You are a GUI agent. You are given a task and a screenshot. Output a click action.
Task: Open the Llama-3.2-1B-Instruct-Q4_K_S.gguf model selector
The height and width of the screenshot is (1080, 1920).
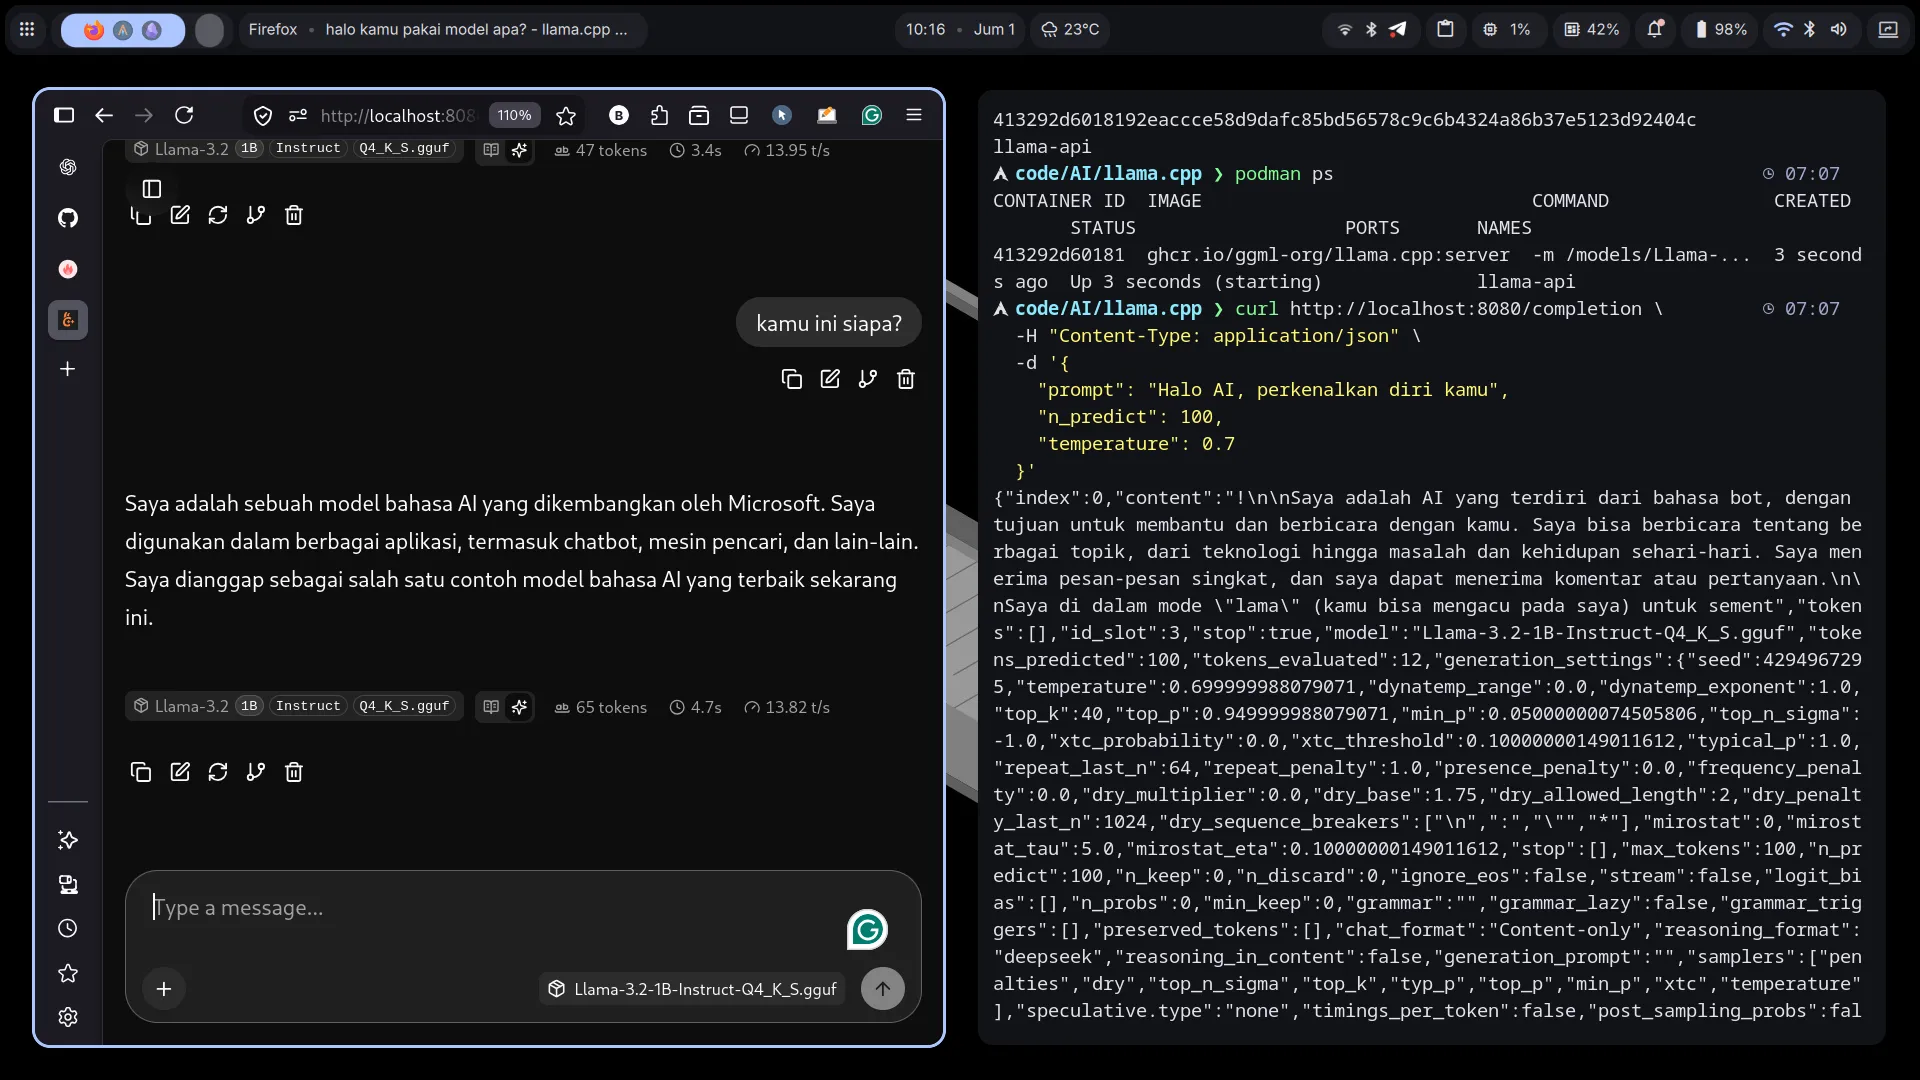pos(693,989)
